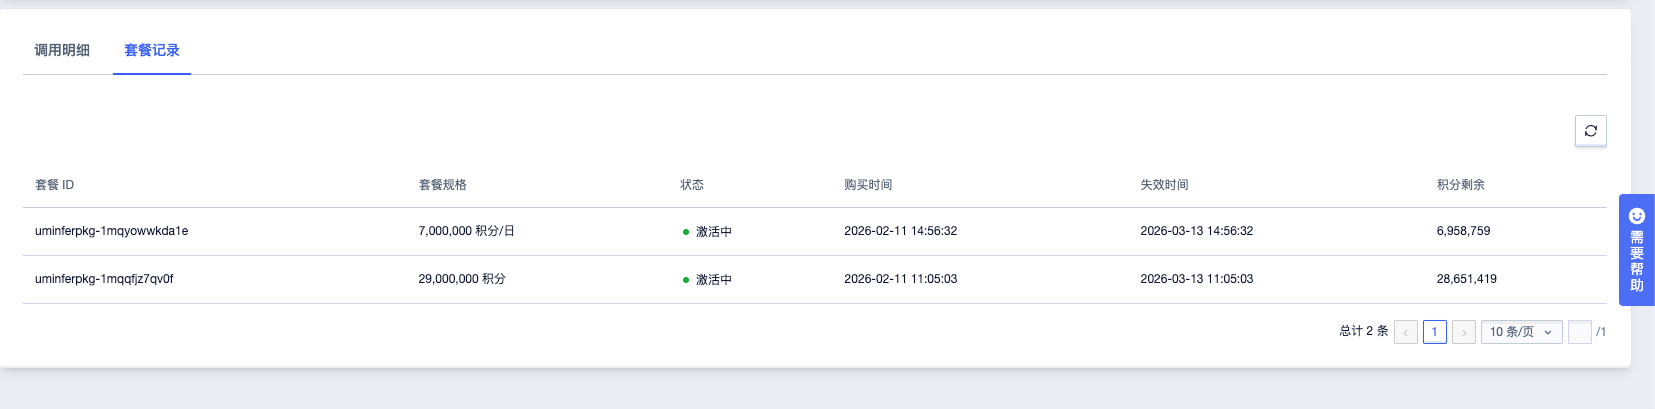This screenshot has height=409, width=1655.
Task: Click the previous page arrow
Action: pos(1405,332)
